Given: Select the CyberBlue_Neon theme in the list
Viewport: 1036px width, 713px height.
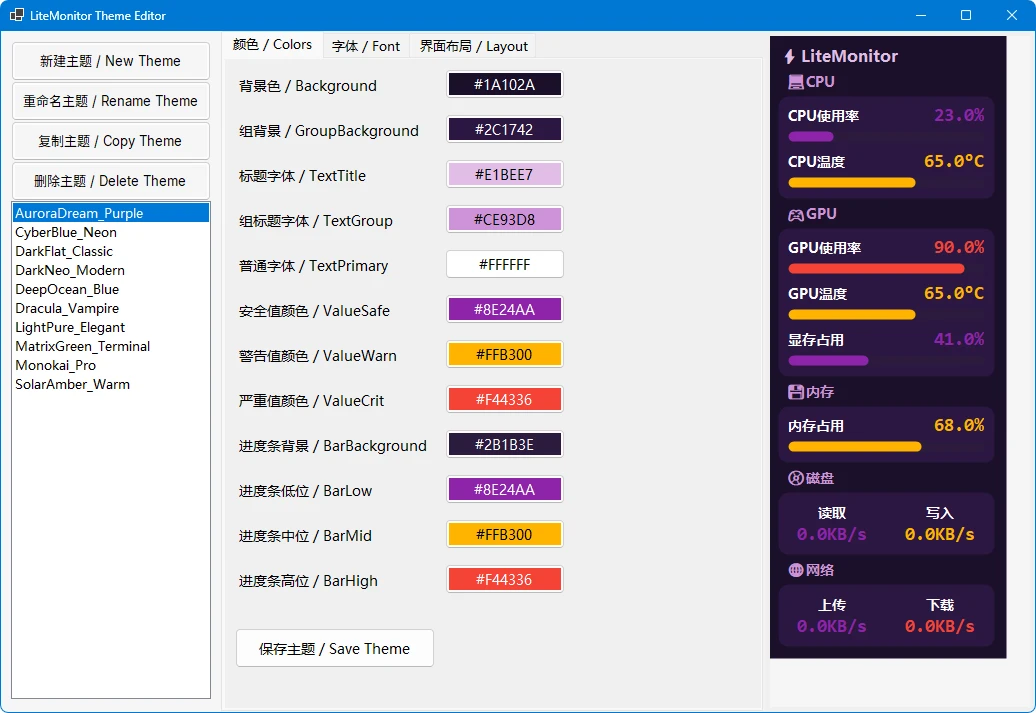Looking at the screenshot, I should coord(68,232).
